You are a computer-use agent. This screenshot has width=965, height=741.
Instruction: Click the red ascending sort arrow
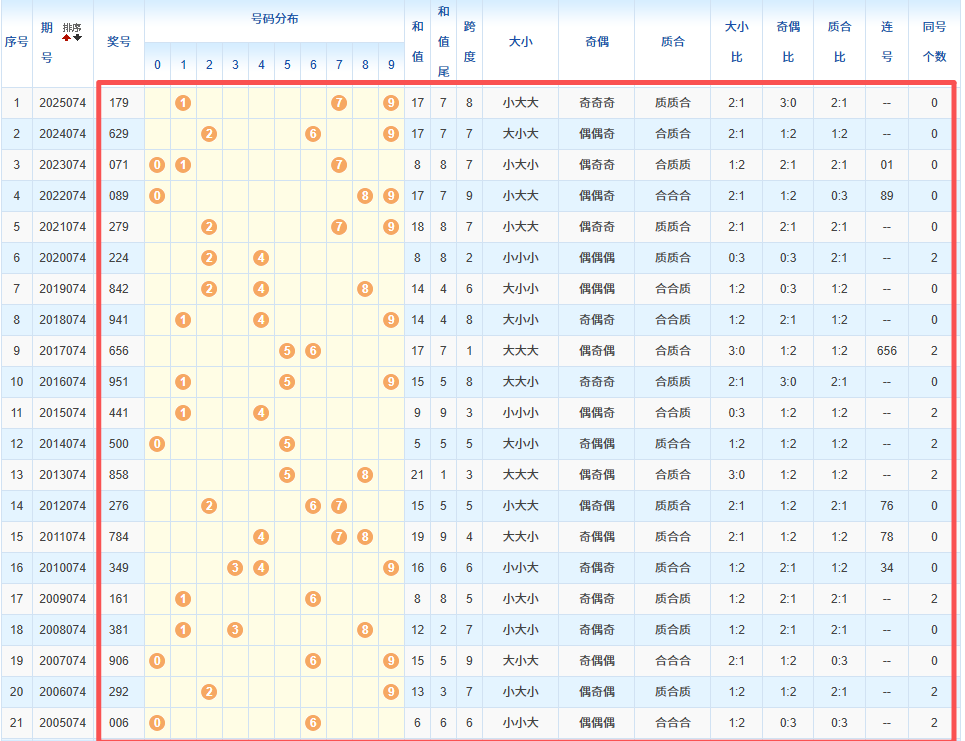pyautogui.click(x=67, y=38)
